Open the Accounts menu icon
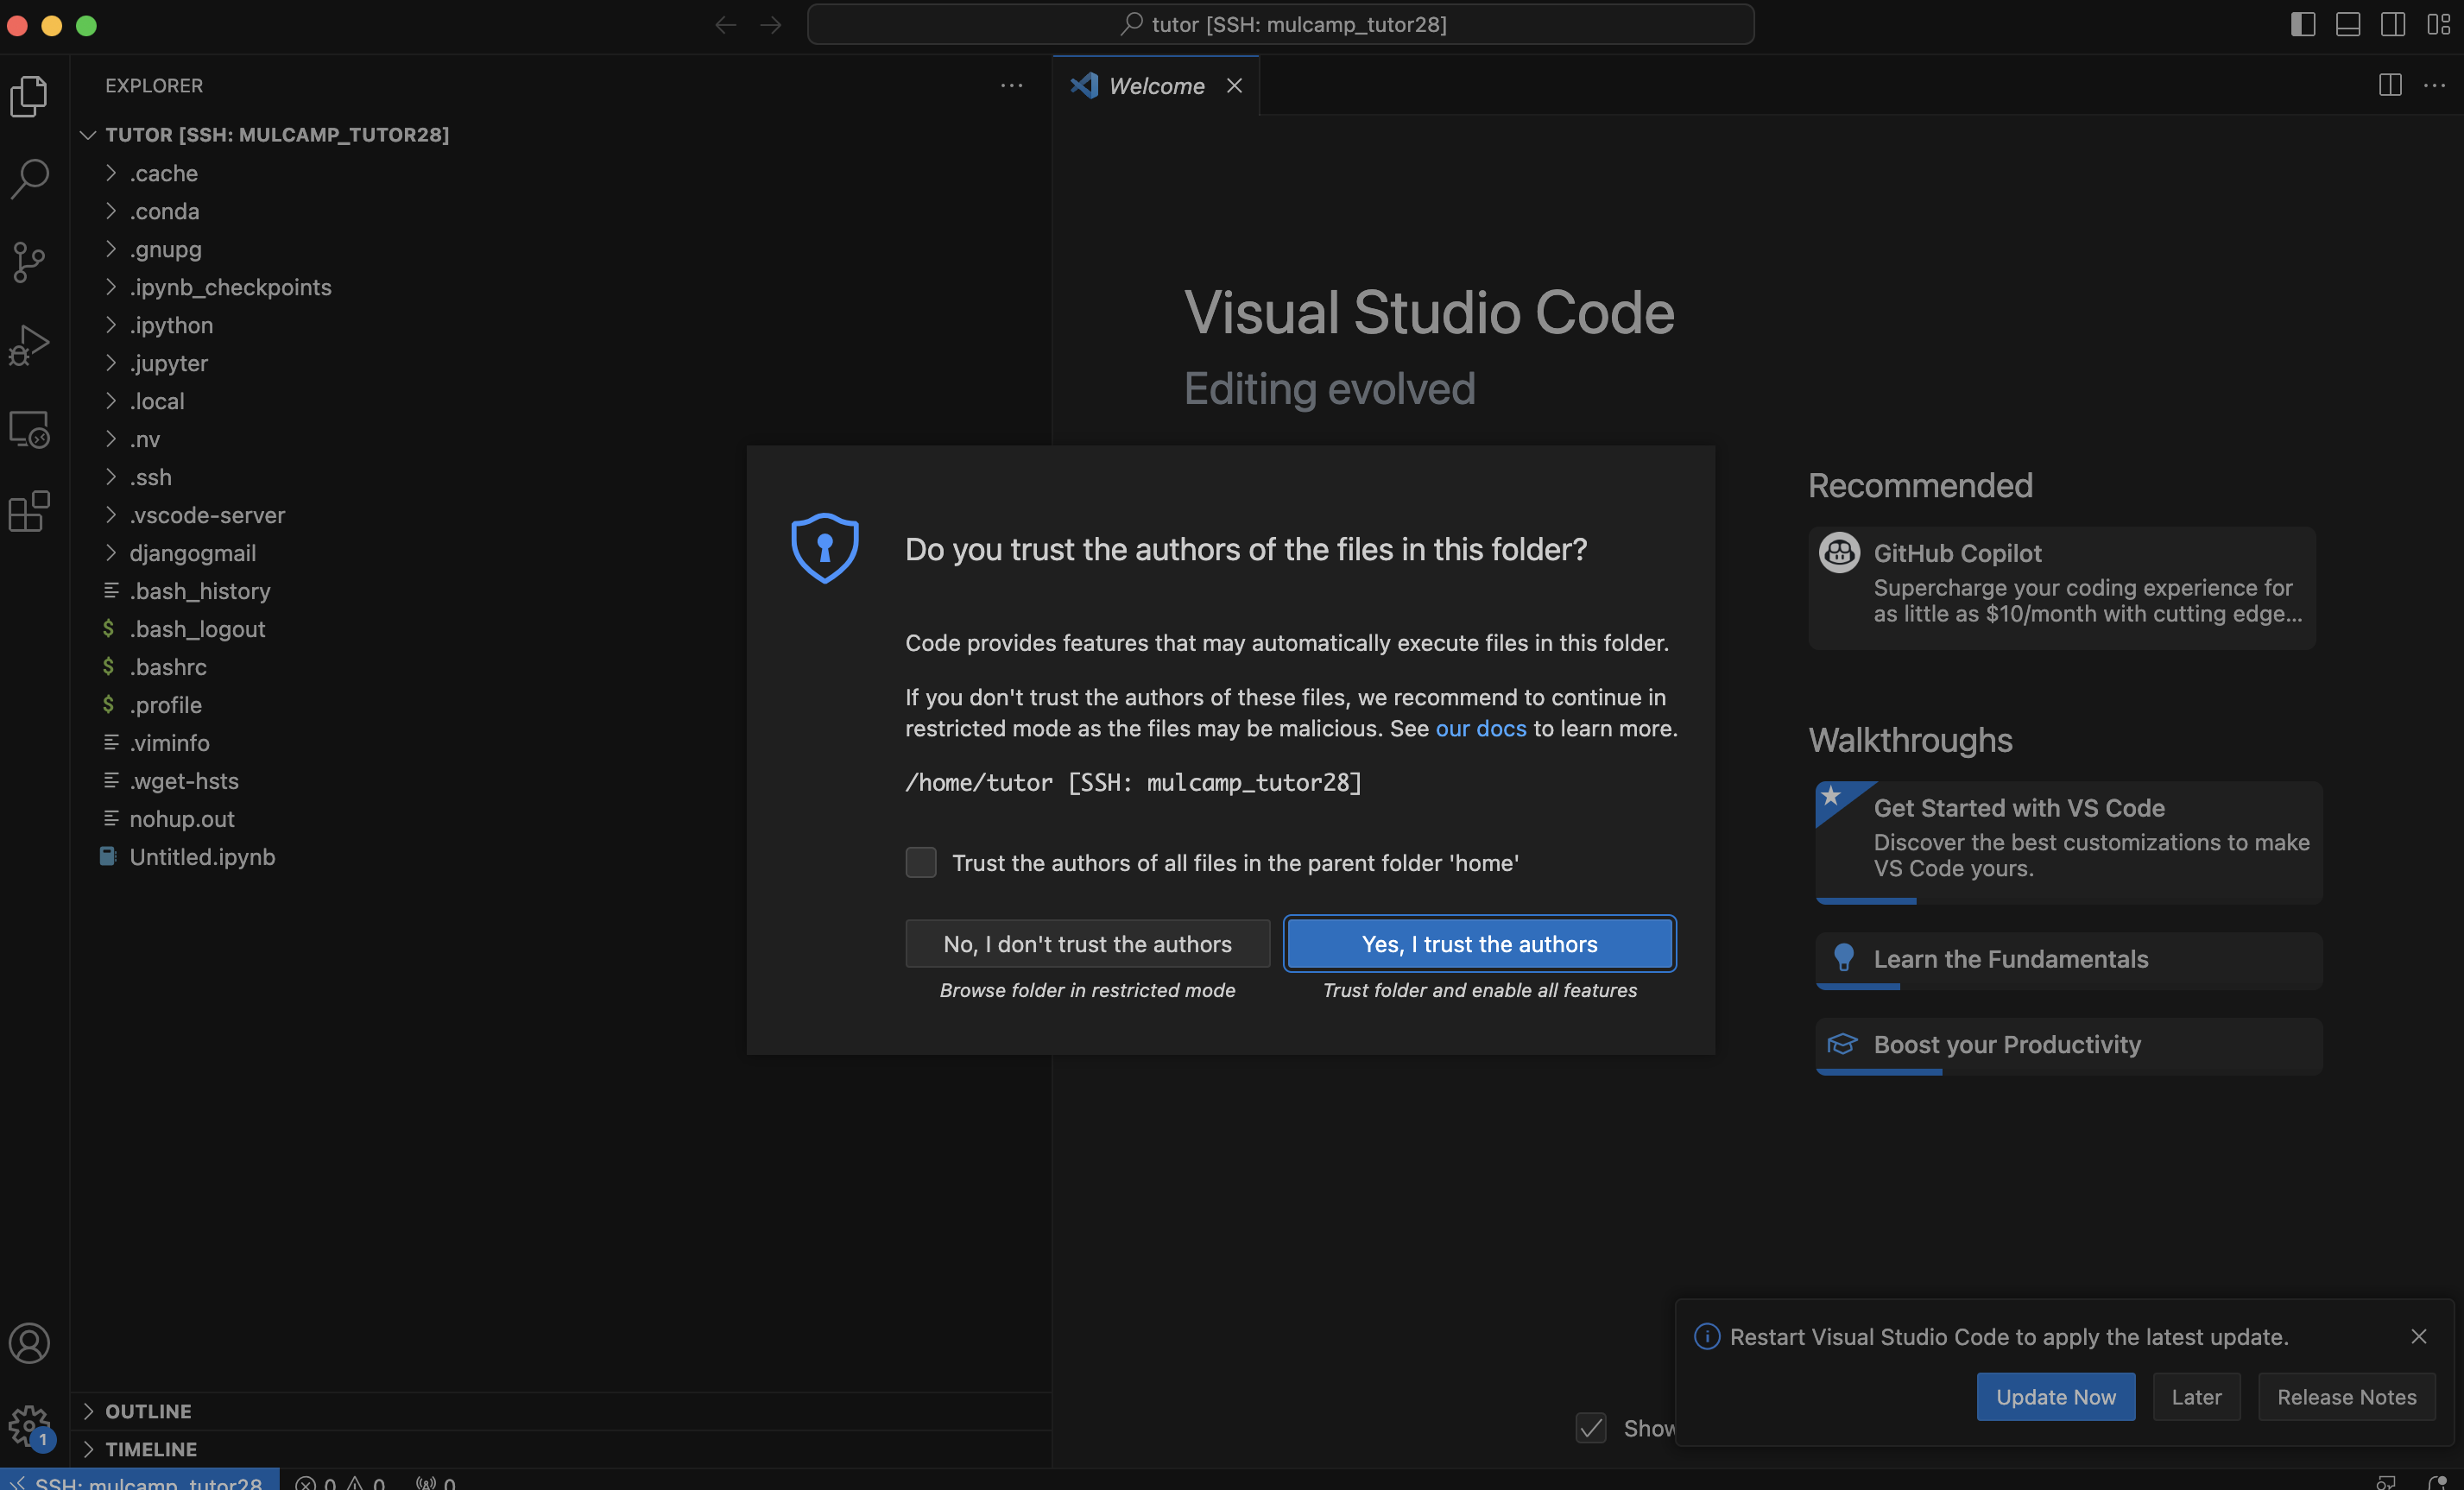The width and height of the screenshot is (2464, 1490). 29,1343
